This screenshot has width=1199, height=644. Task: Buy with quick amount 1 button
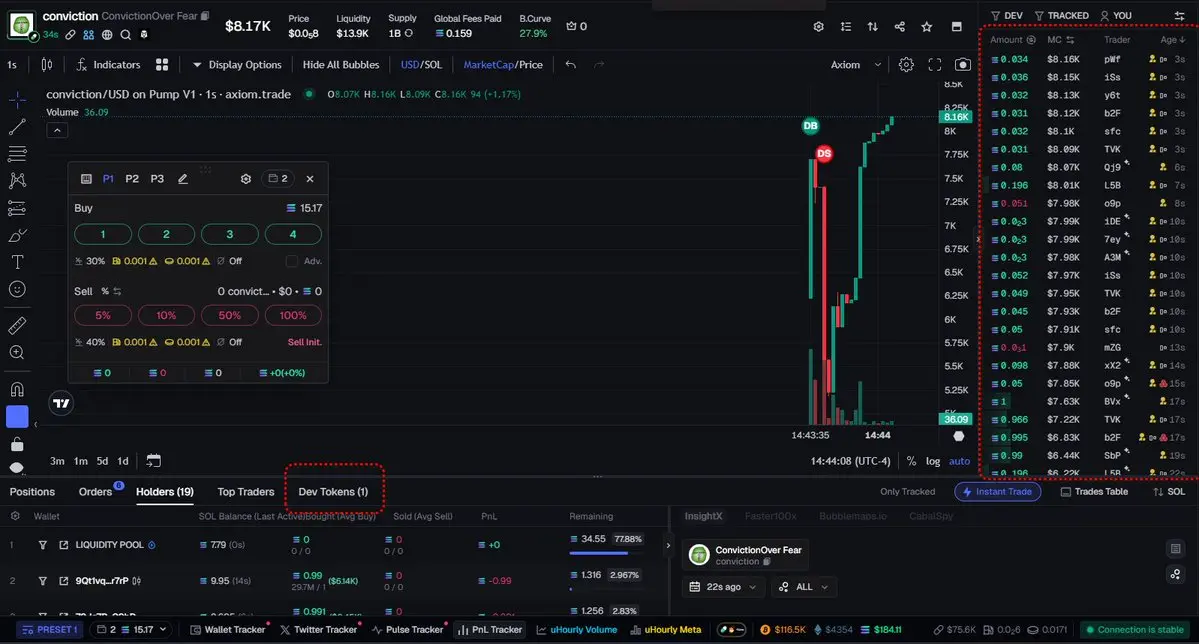(102, 235)
